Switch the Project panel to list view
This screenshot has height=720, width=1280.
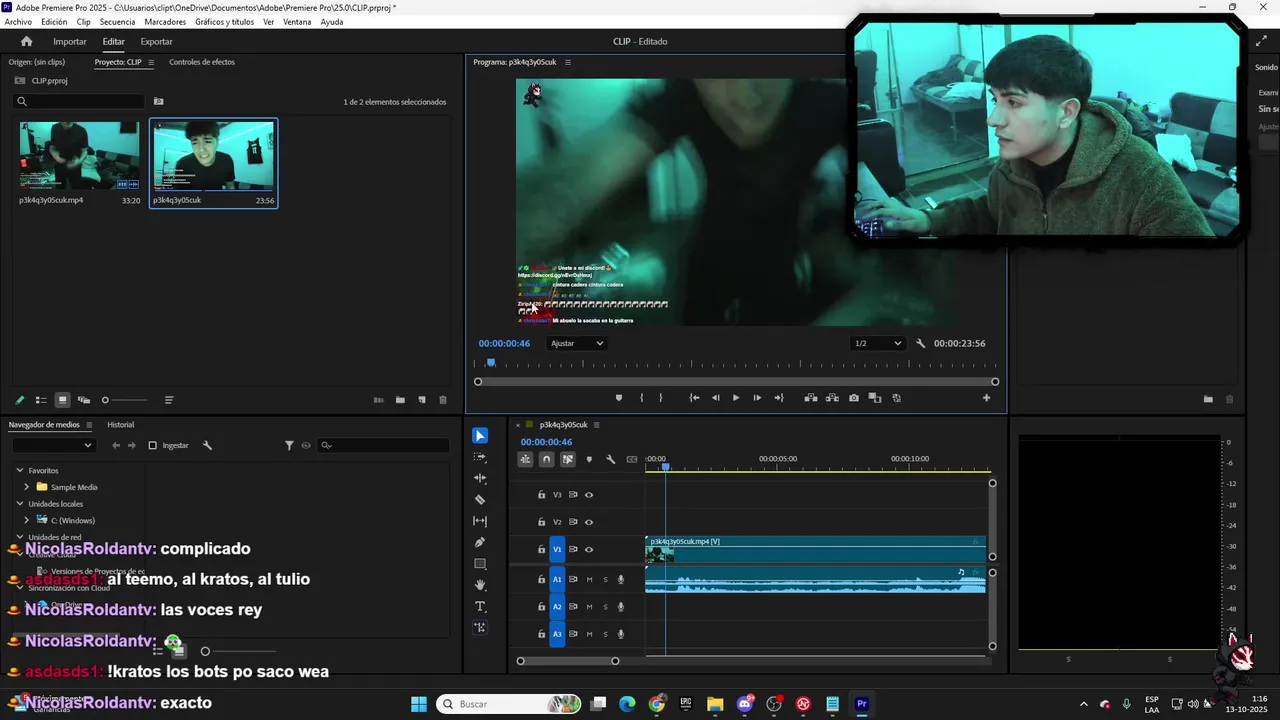pyautogui.click(x=41, y=400)
